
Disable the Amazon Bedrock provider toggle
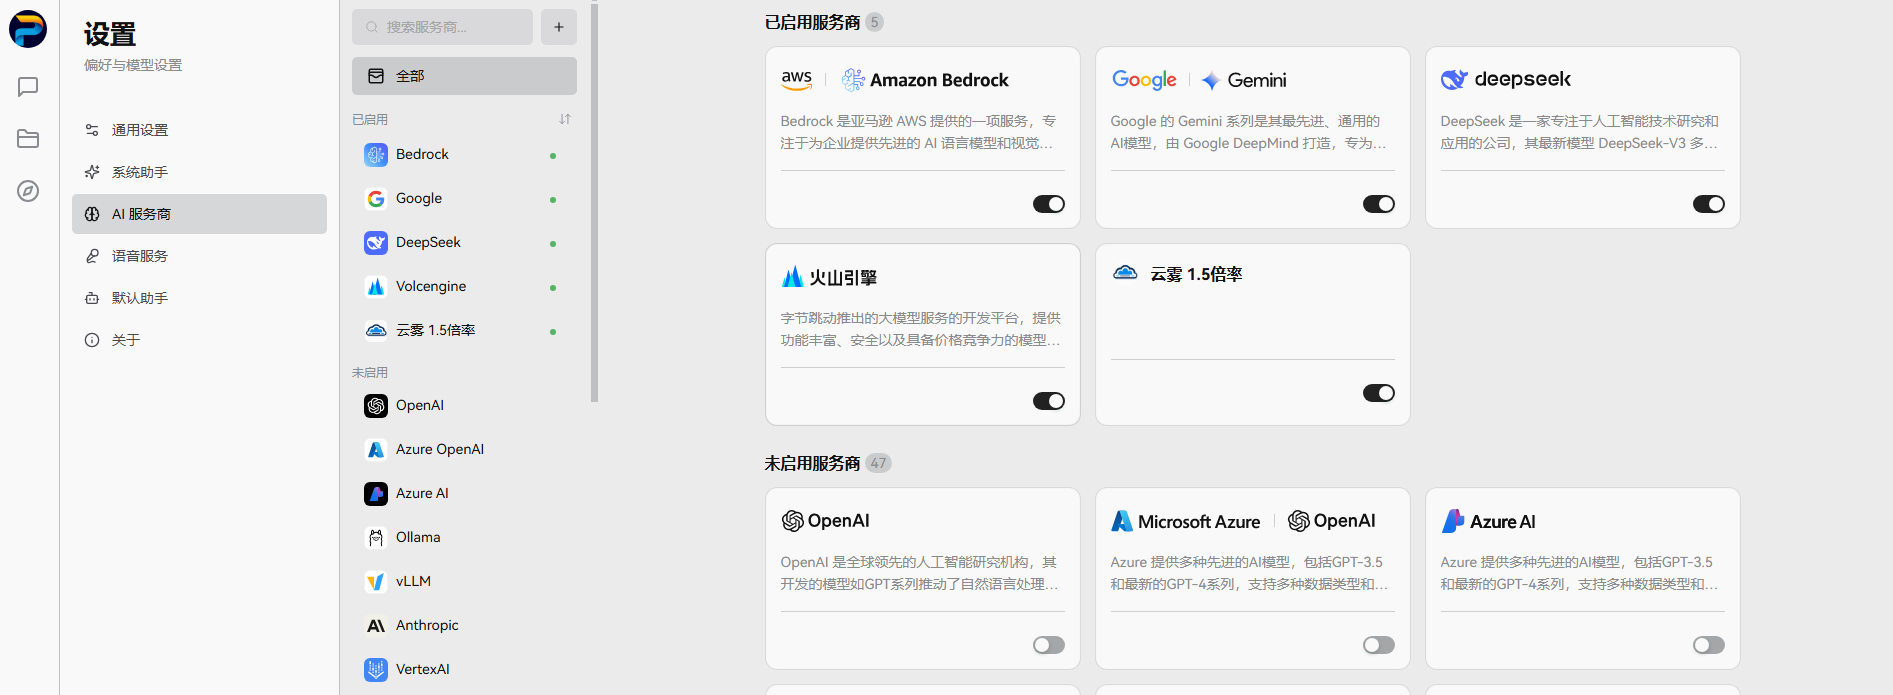coord(1048,203)
